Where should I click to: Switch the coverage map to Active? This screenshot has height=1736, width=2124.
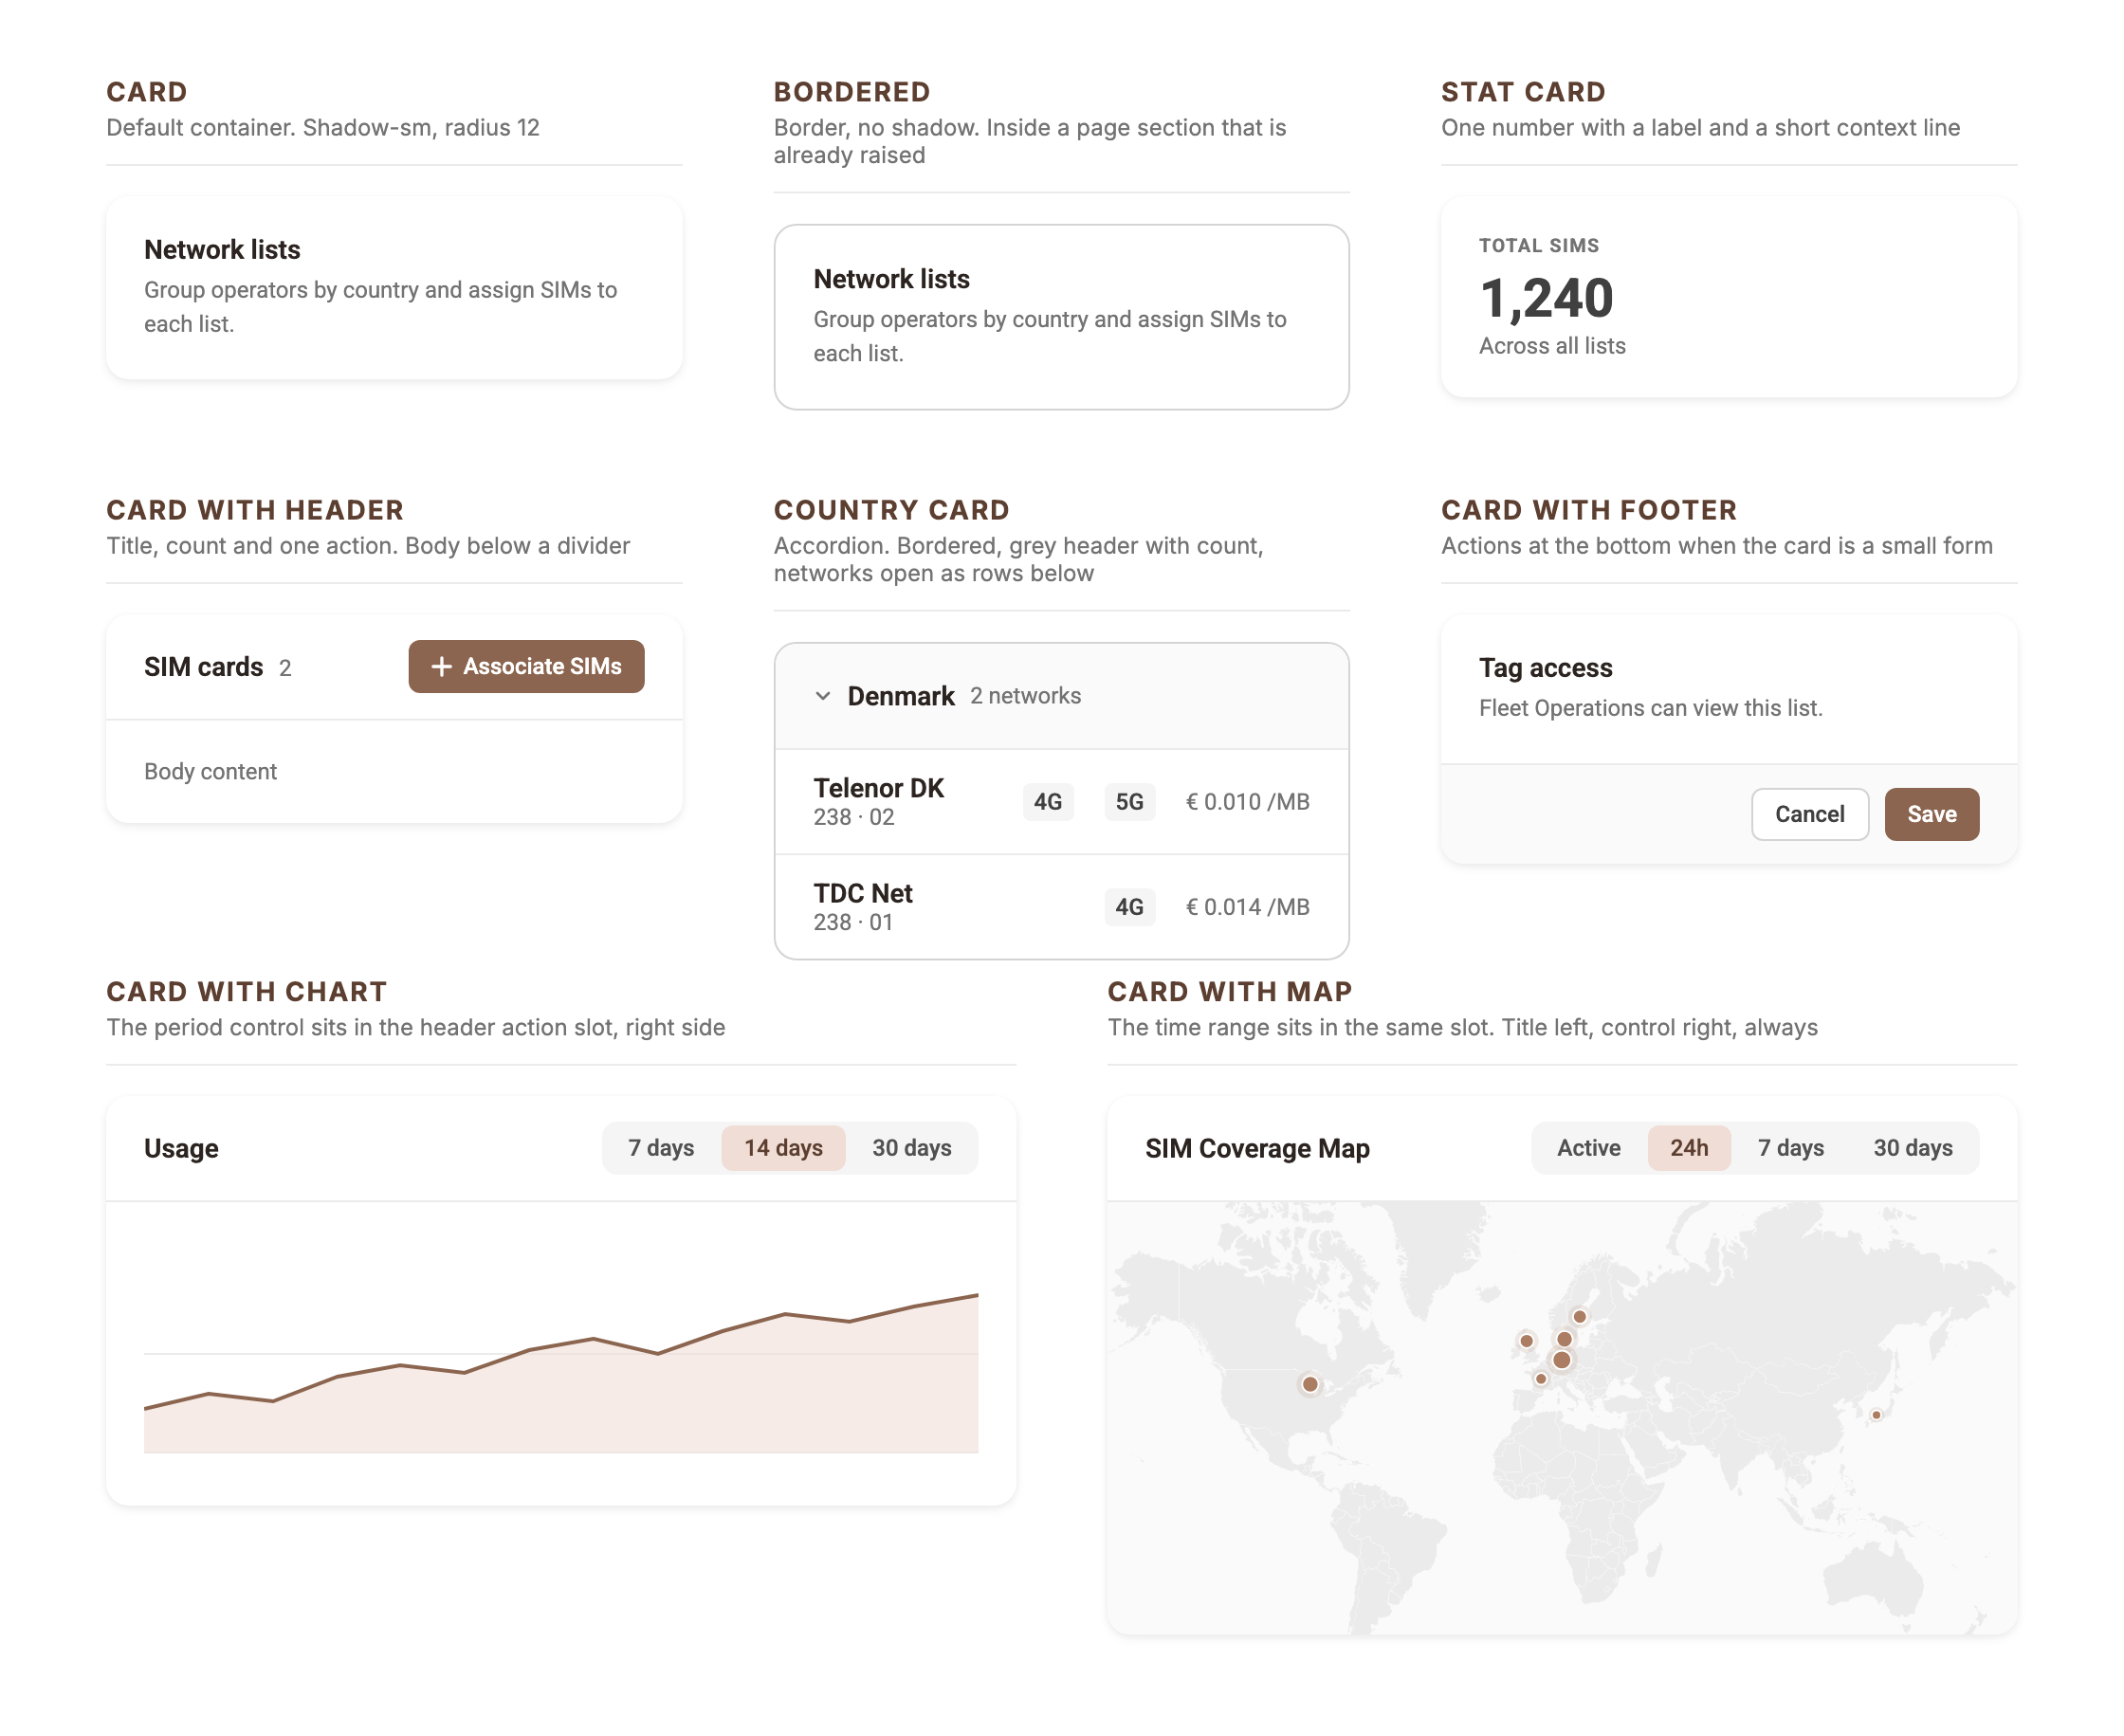1588,1148
